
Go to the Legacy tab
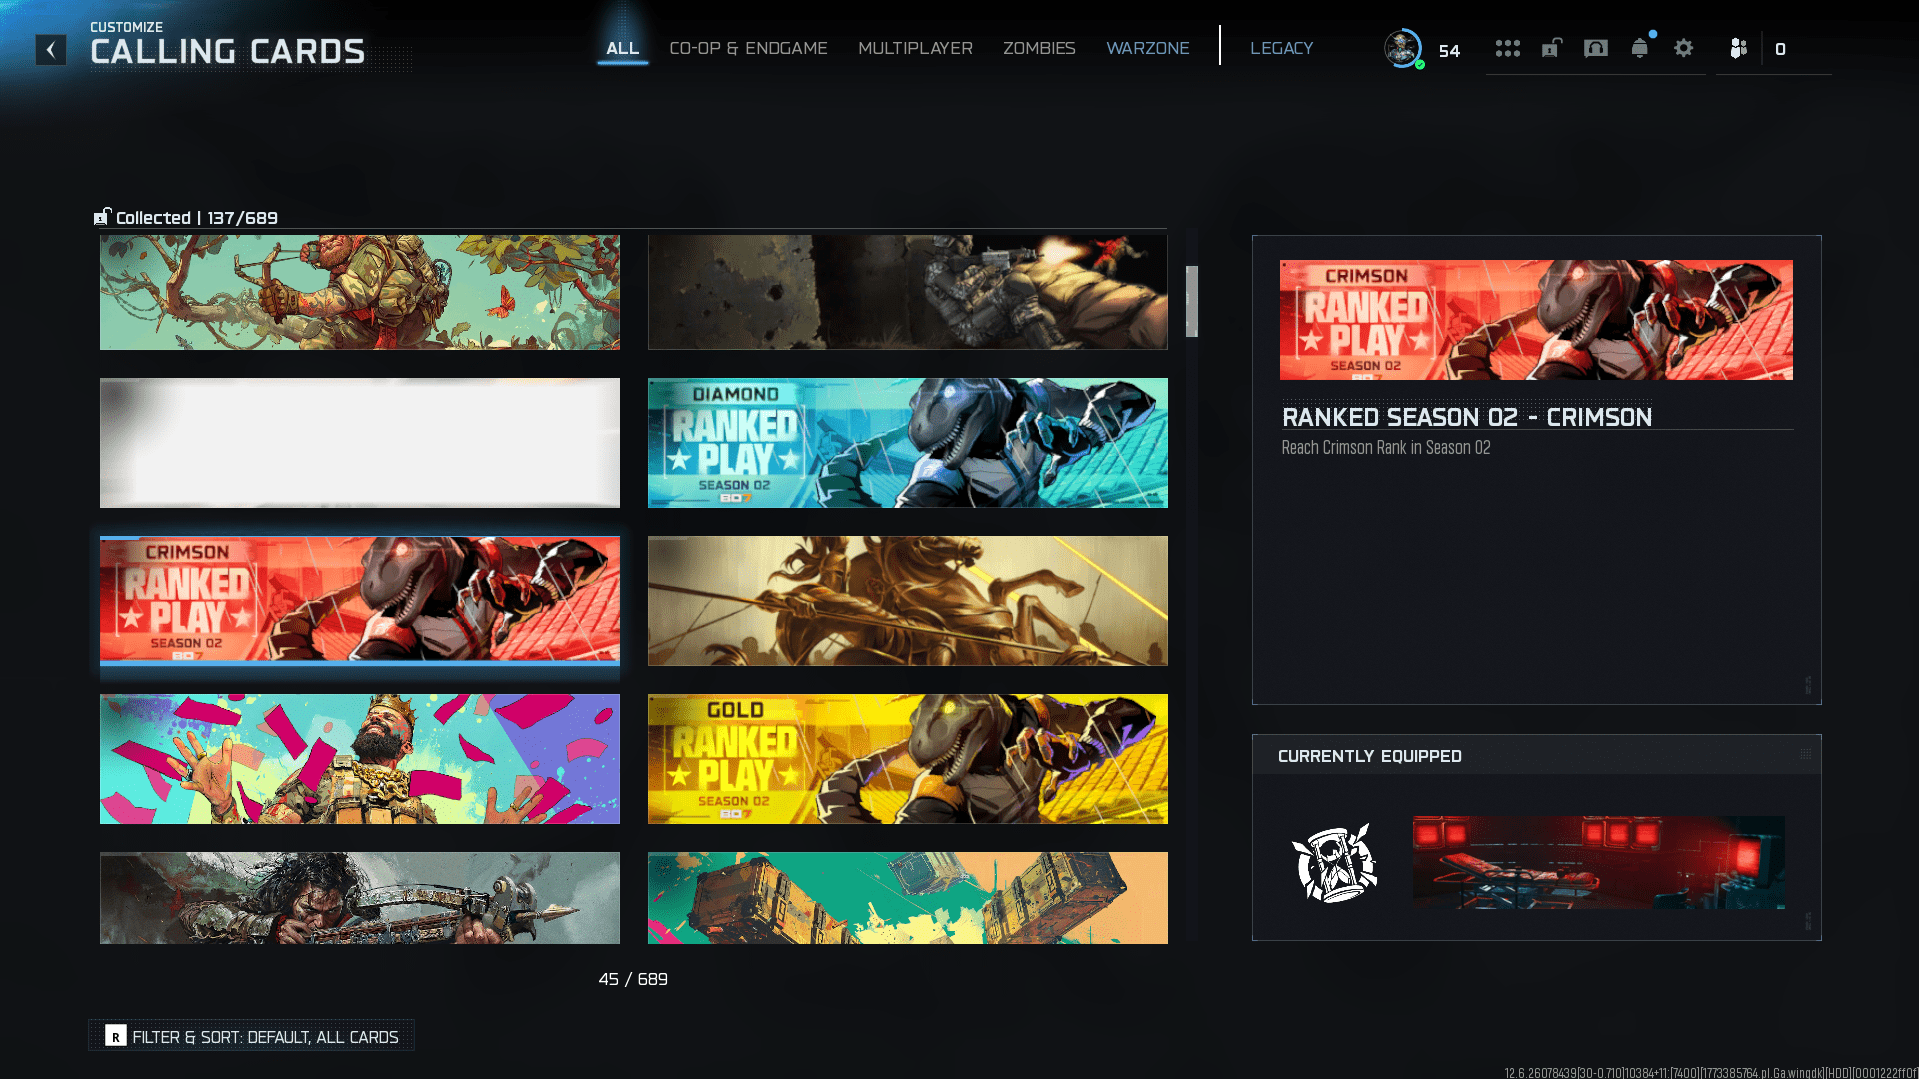1281,48
